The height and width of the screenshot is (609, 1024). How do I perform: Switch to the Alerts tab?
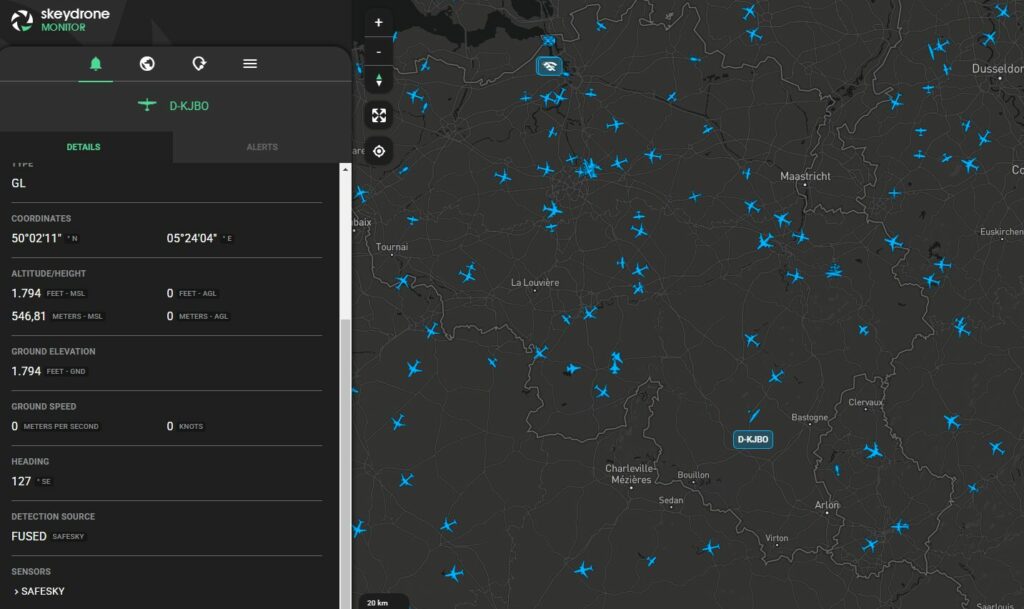click(262, 147)
